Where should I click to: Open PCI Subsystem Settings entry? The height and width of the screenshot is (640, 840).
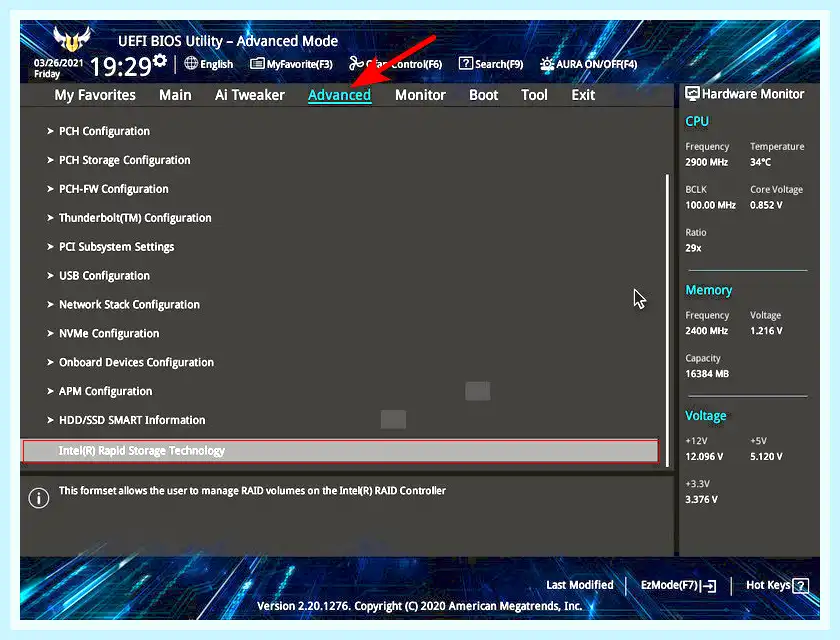[x=117, y=247]
